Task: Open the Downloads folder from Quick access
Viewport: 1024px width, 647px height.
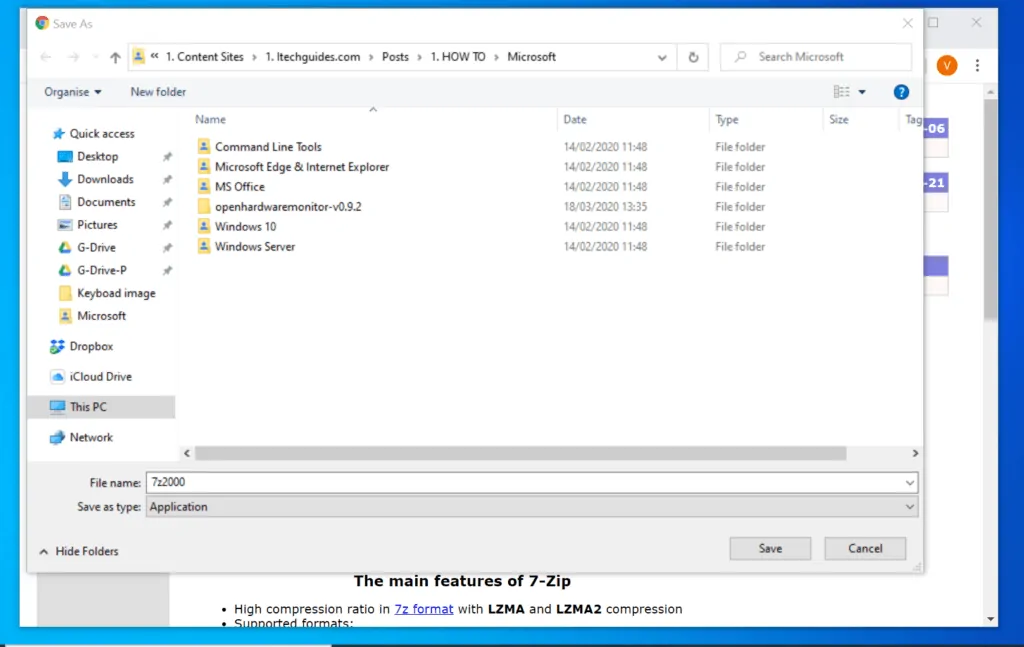Action: (x=103, y=179)
